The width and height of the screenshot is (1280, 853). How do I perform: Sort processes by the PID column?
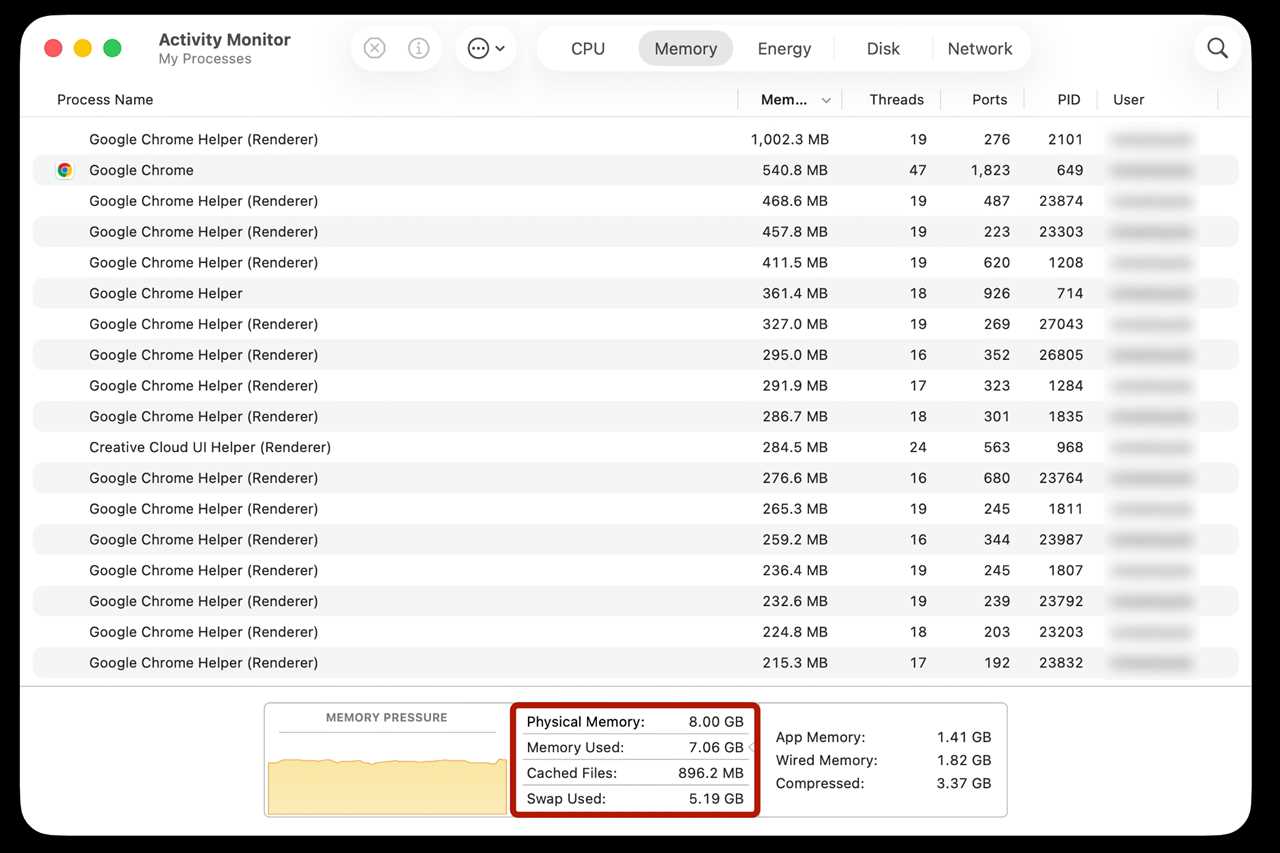(1069, 100)
